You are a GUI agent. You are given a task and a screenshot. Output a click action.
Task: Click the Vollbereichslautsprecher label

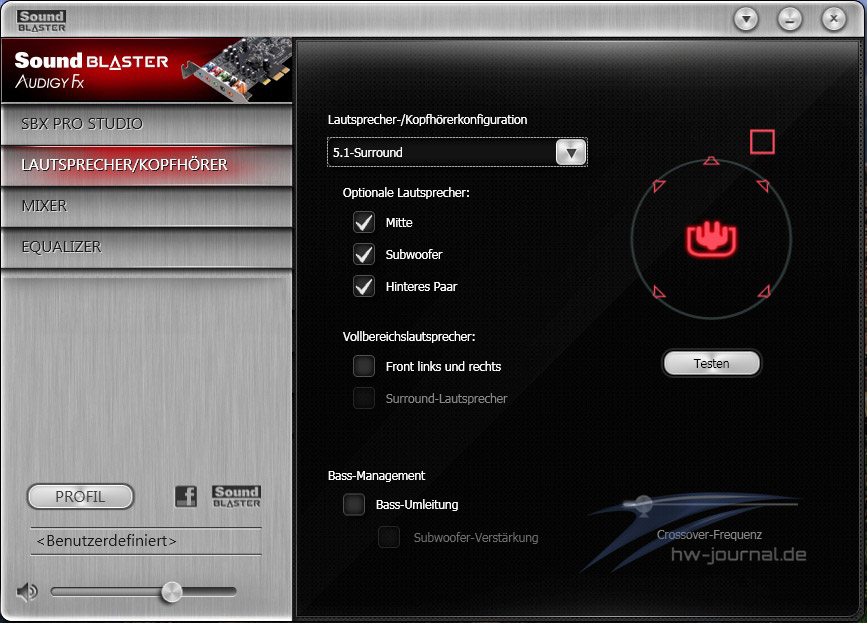(409, 336)
